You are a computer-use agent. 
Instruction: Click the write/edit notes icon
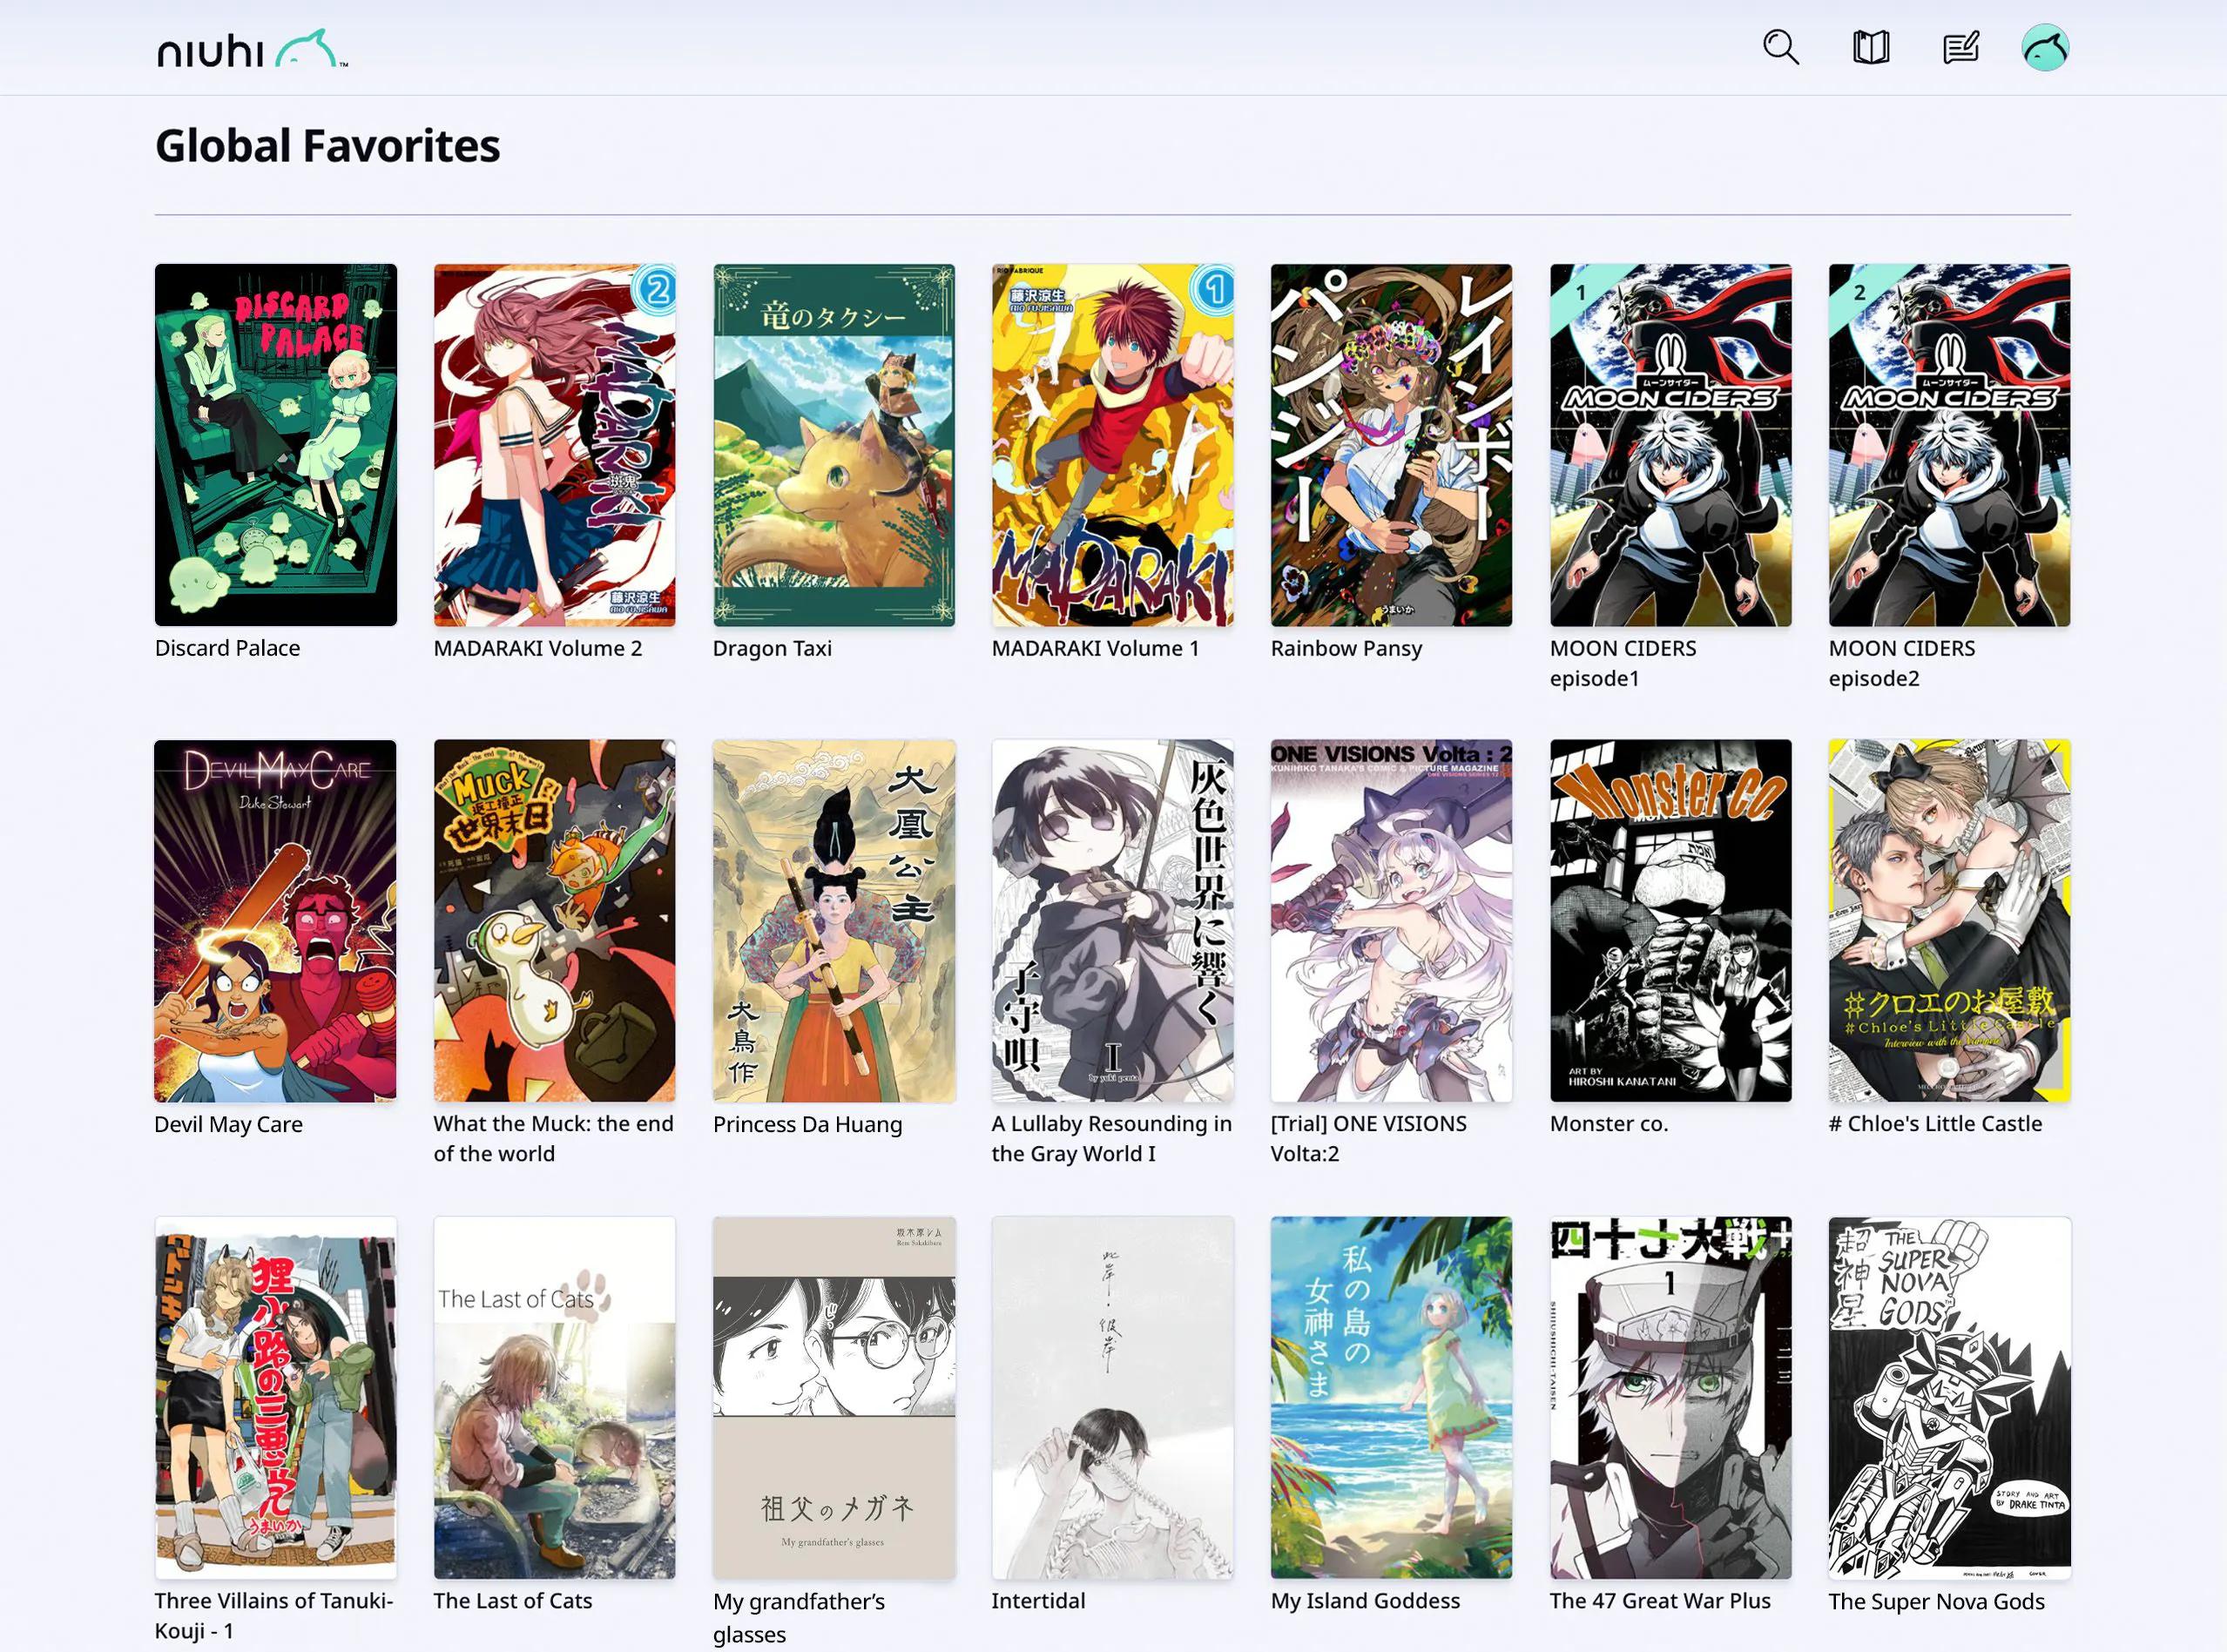tap(1960, 47)
